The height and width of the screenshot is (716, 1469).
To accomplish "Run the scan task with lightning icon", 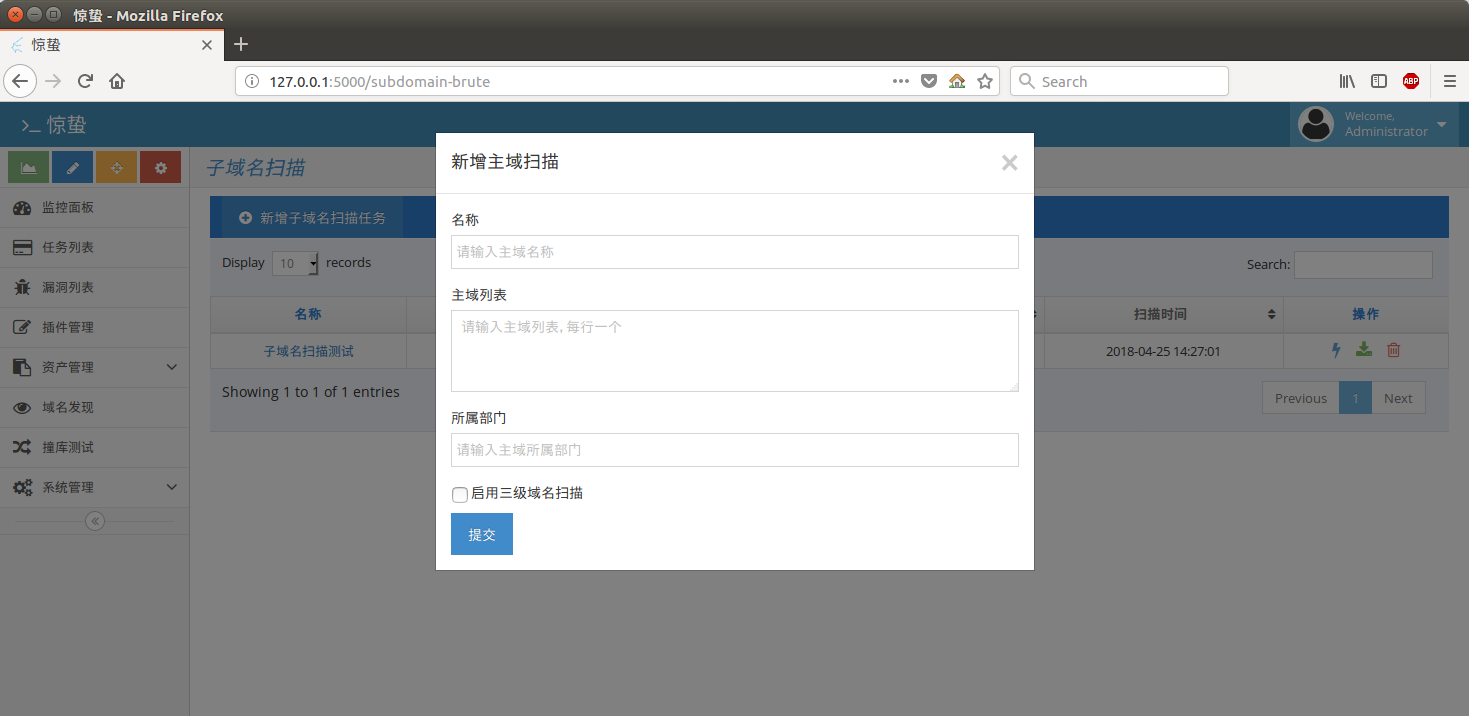I will (x=1335, y=350).
